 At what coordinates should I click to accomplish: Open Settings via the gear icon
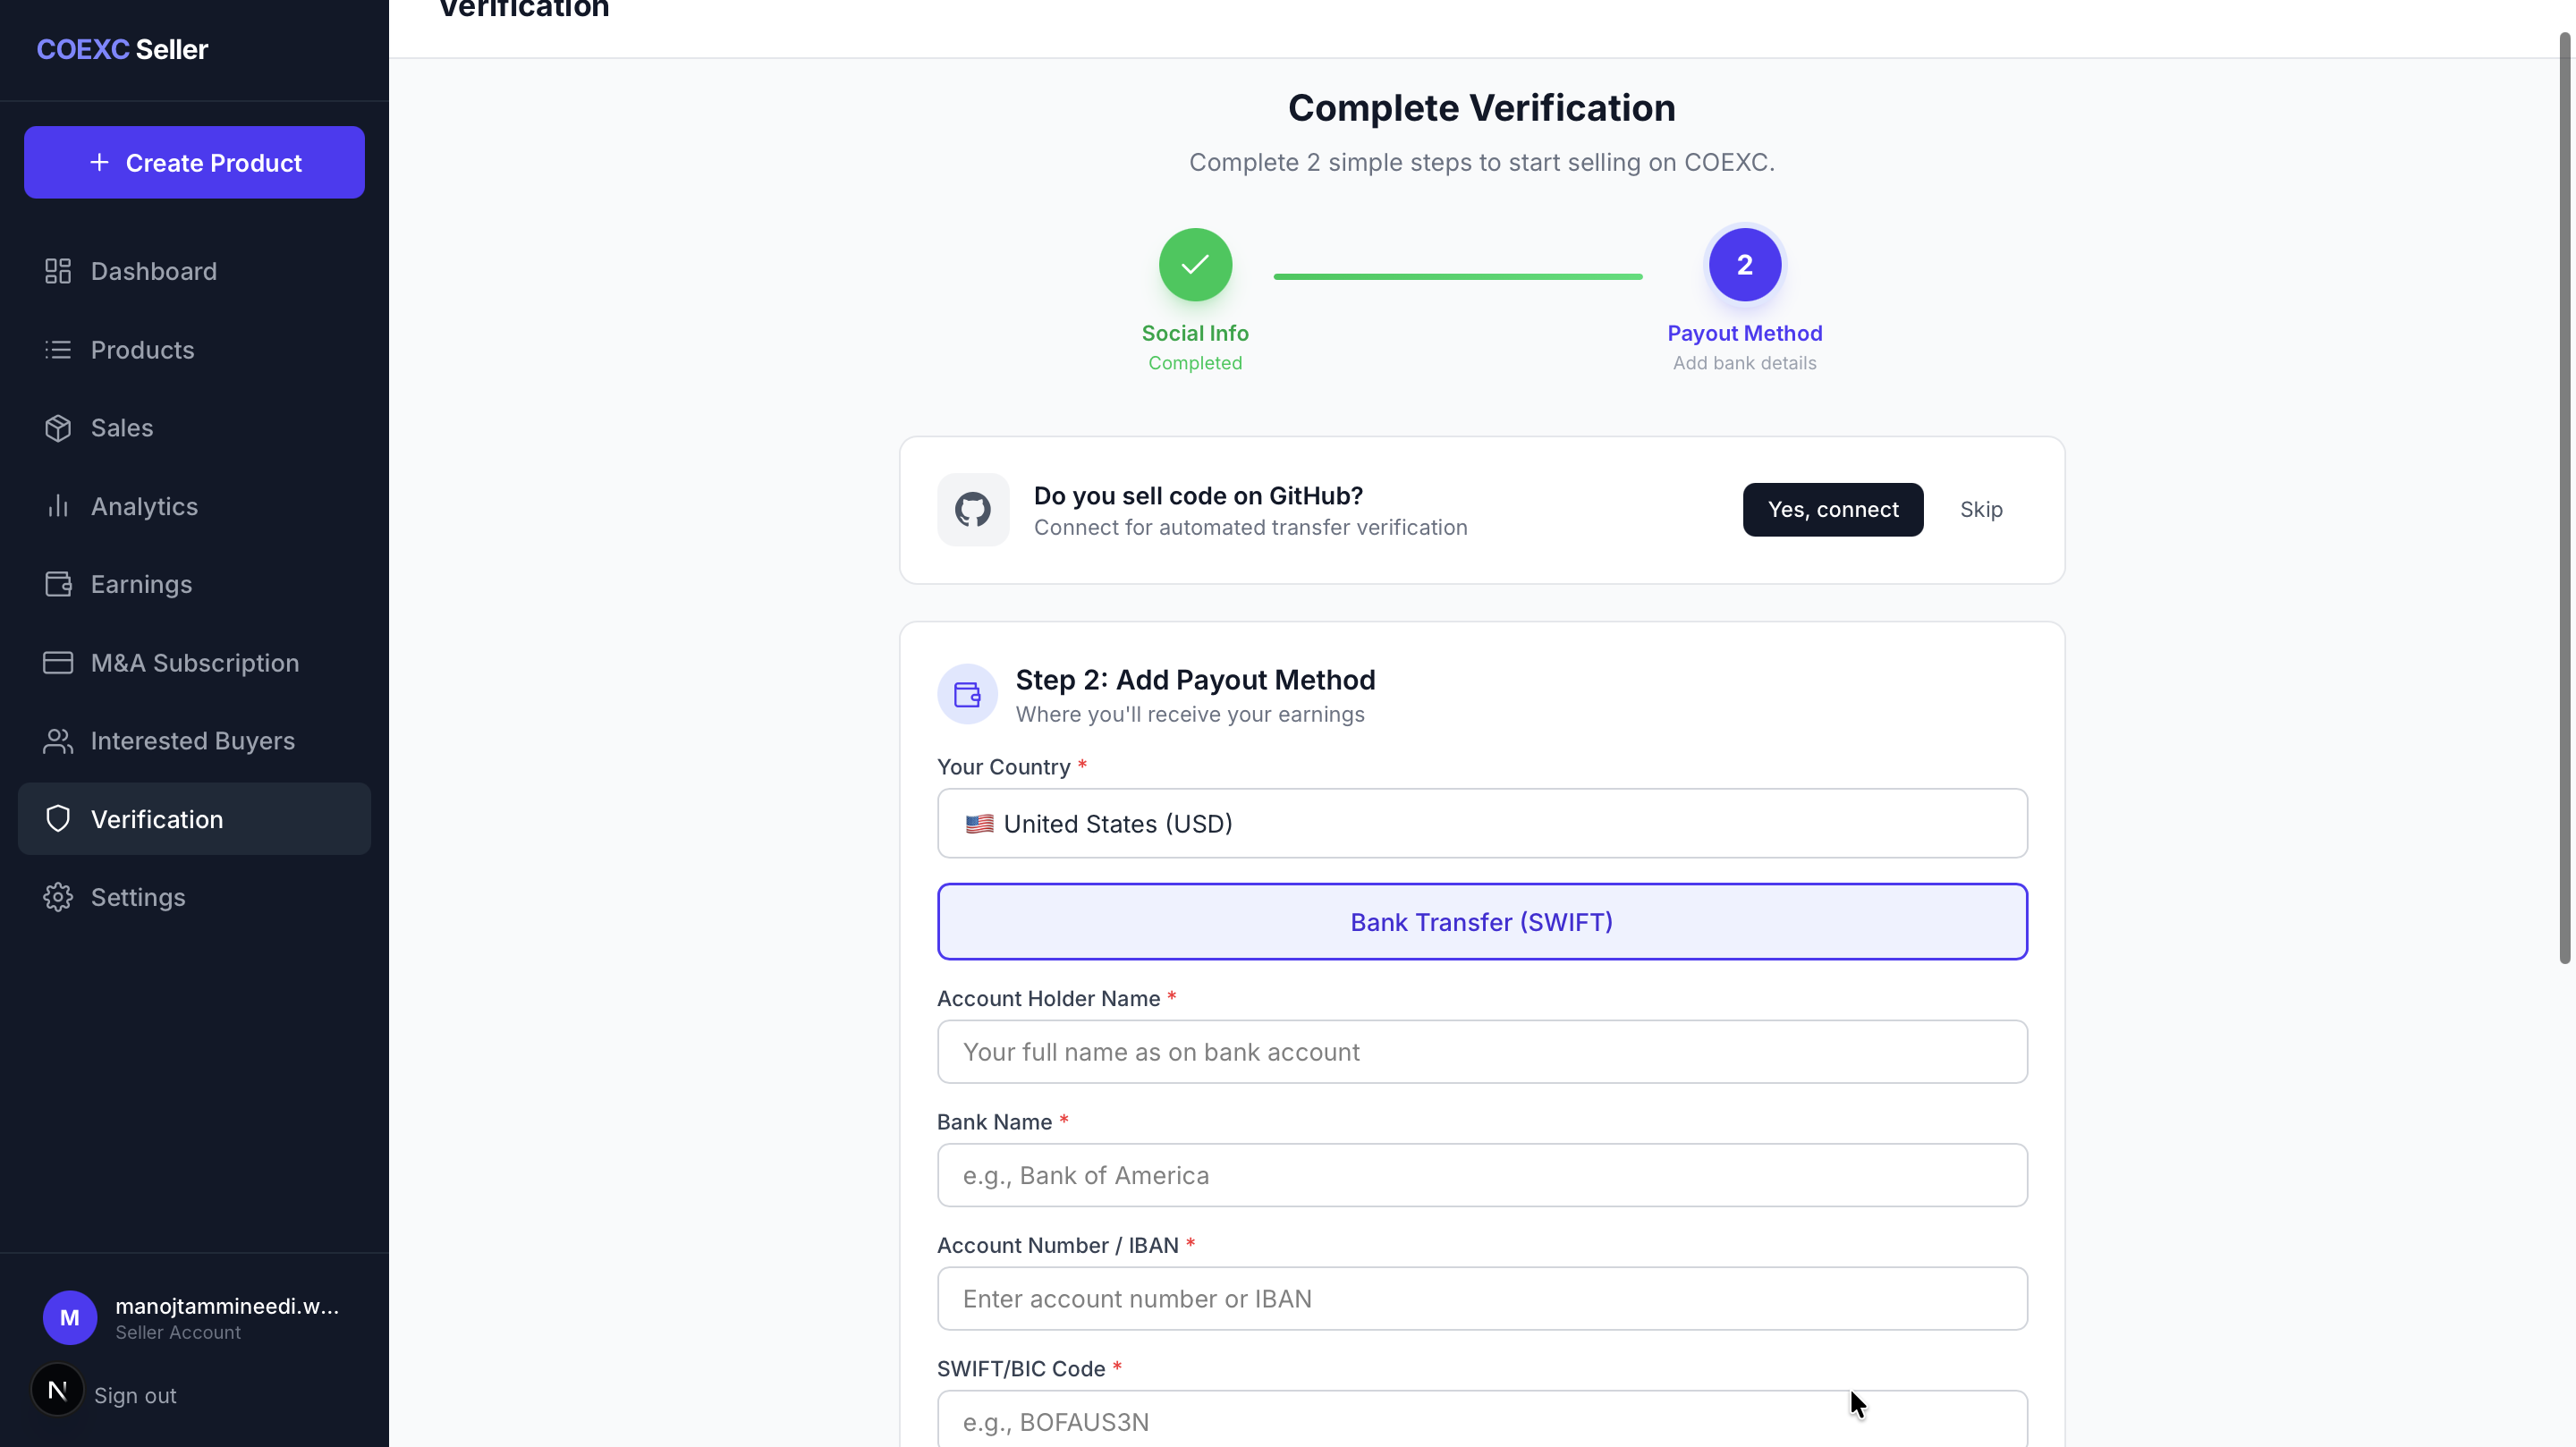point(57,897)
